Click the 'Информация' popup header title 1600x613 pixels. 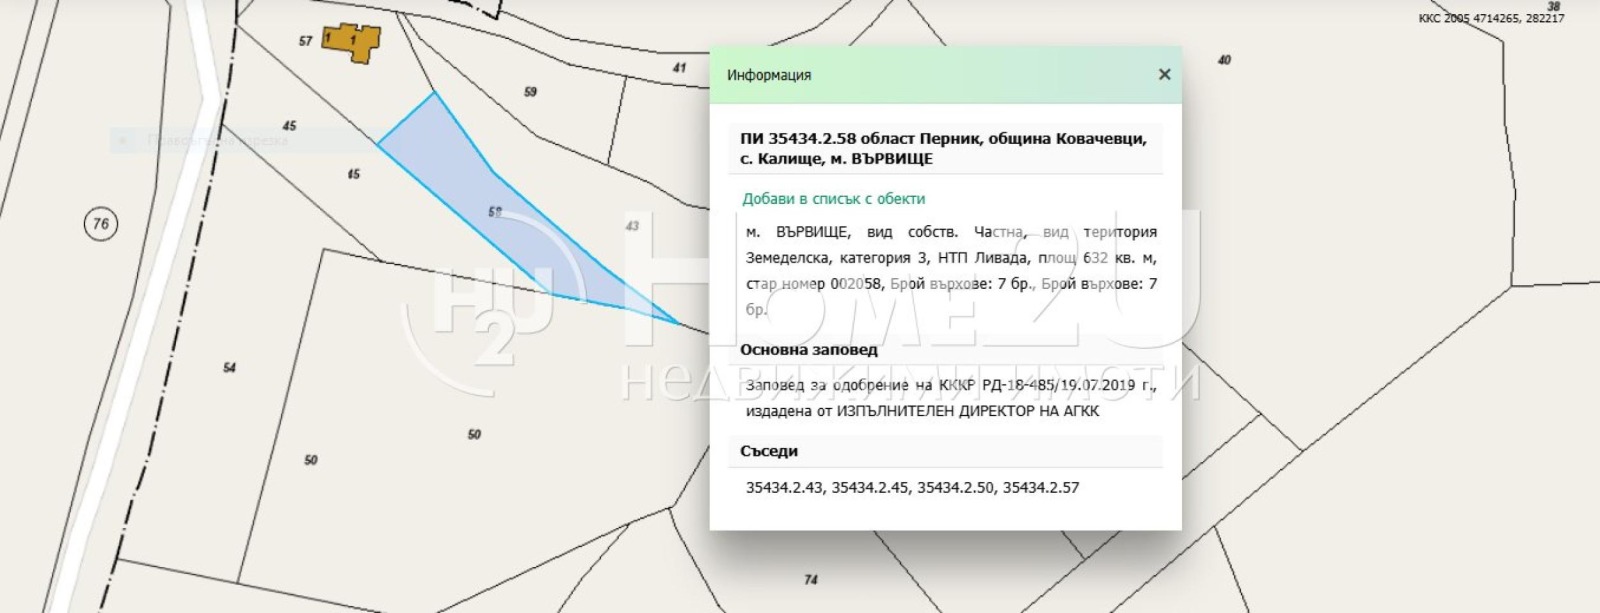click(x=769, y=75)
